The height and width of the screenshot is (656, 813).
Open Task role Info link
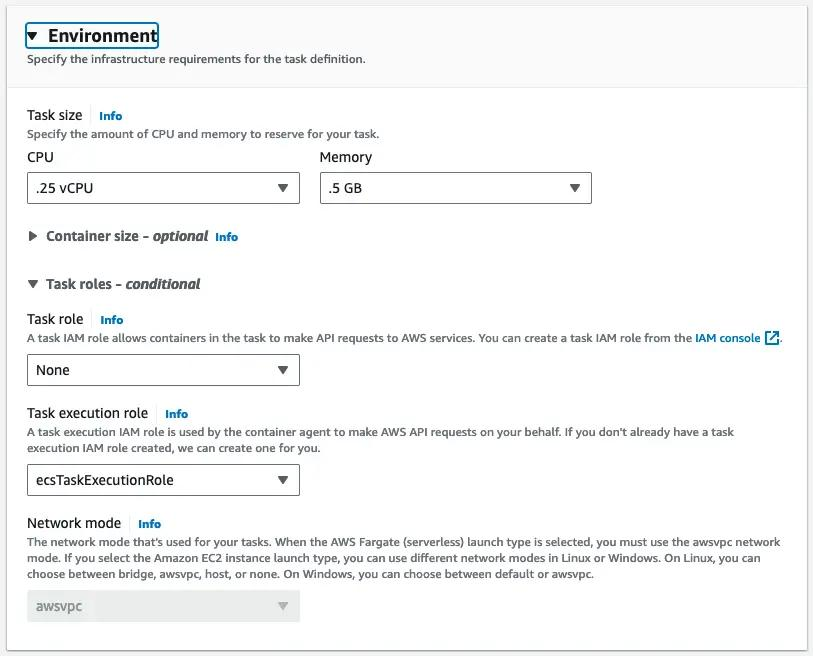click(111, 320)
